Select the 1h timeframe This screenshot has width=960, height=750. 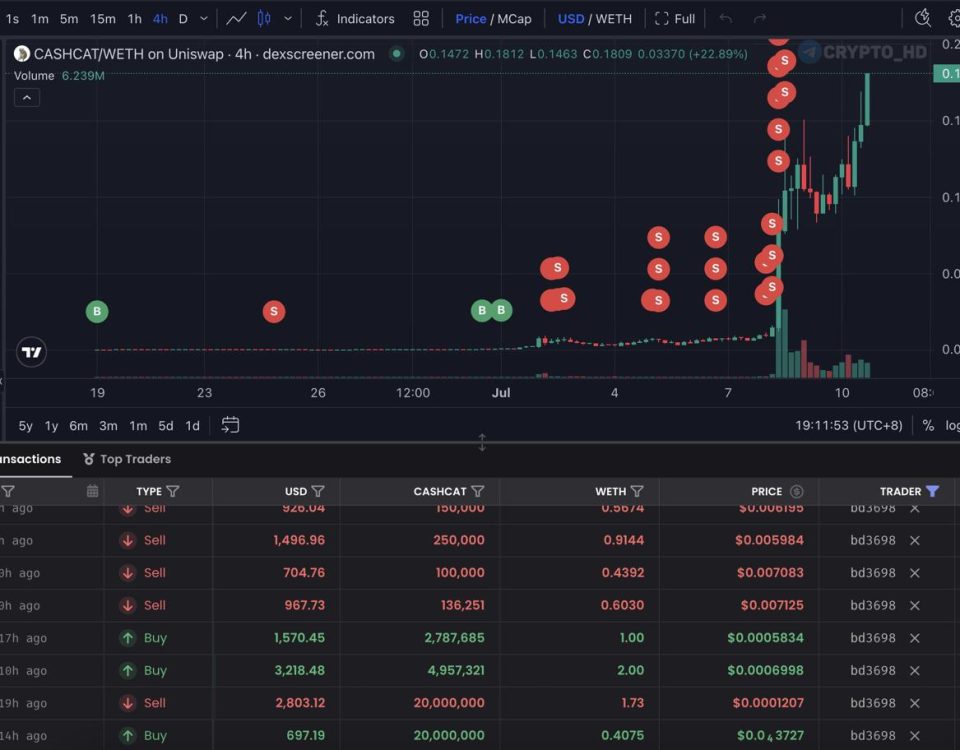(x=135, y=19)
